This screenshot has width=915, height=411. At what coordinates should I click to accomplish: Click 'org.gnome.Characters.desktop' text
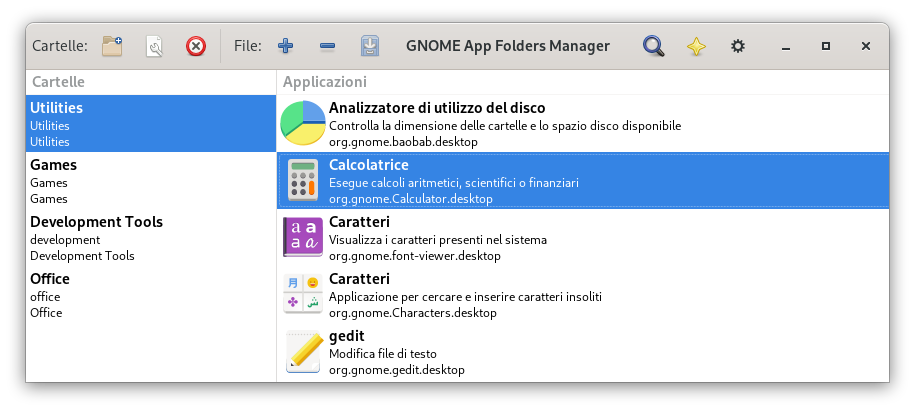coord(413,313)
